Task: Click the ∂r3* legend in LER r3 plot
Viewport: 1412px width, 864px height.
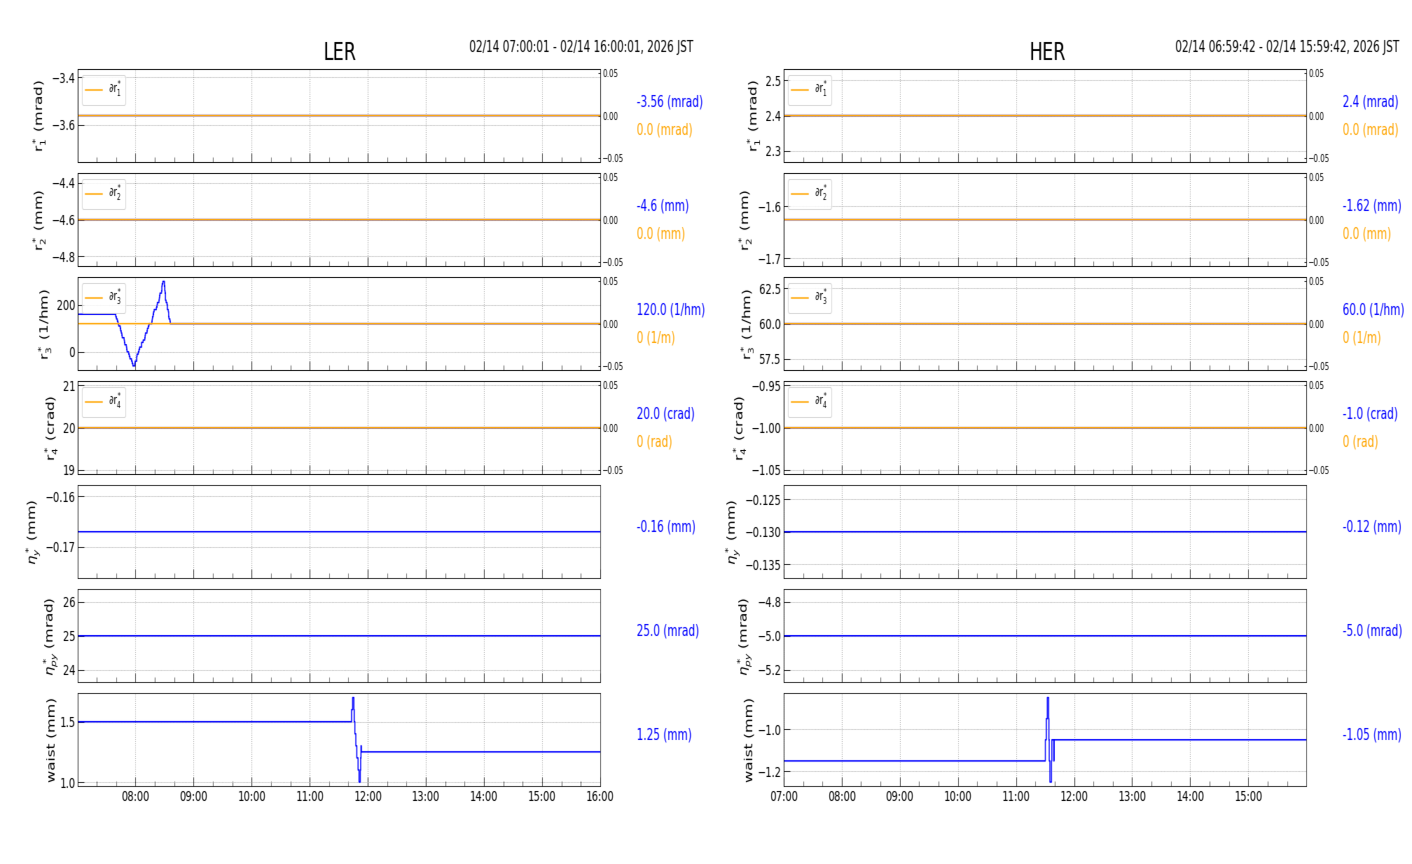Action: tap(104, 298)
